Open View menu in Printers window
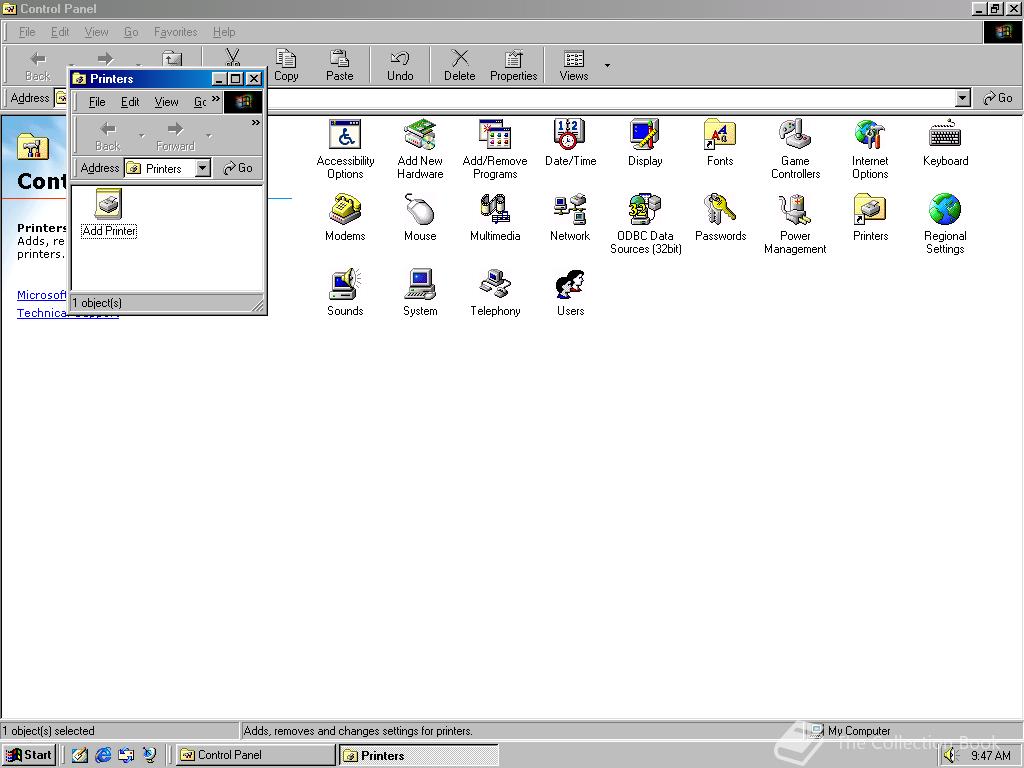Image resolution: width=1024 pixels, height=768 pixels. coord(167,102)
